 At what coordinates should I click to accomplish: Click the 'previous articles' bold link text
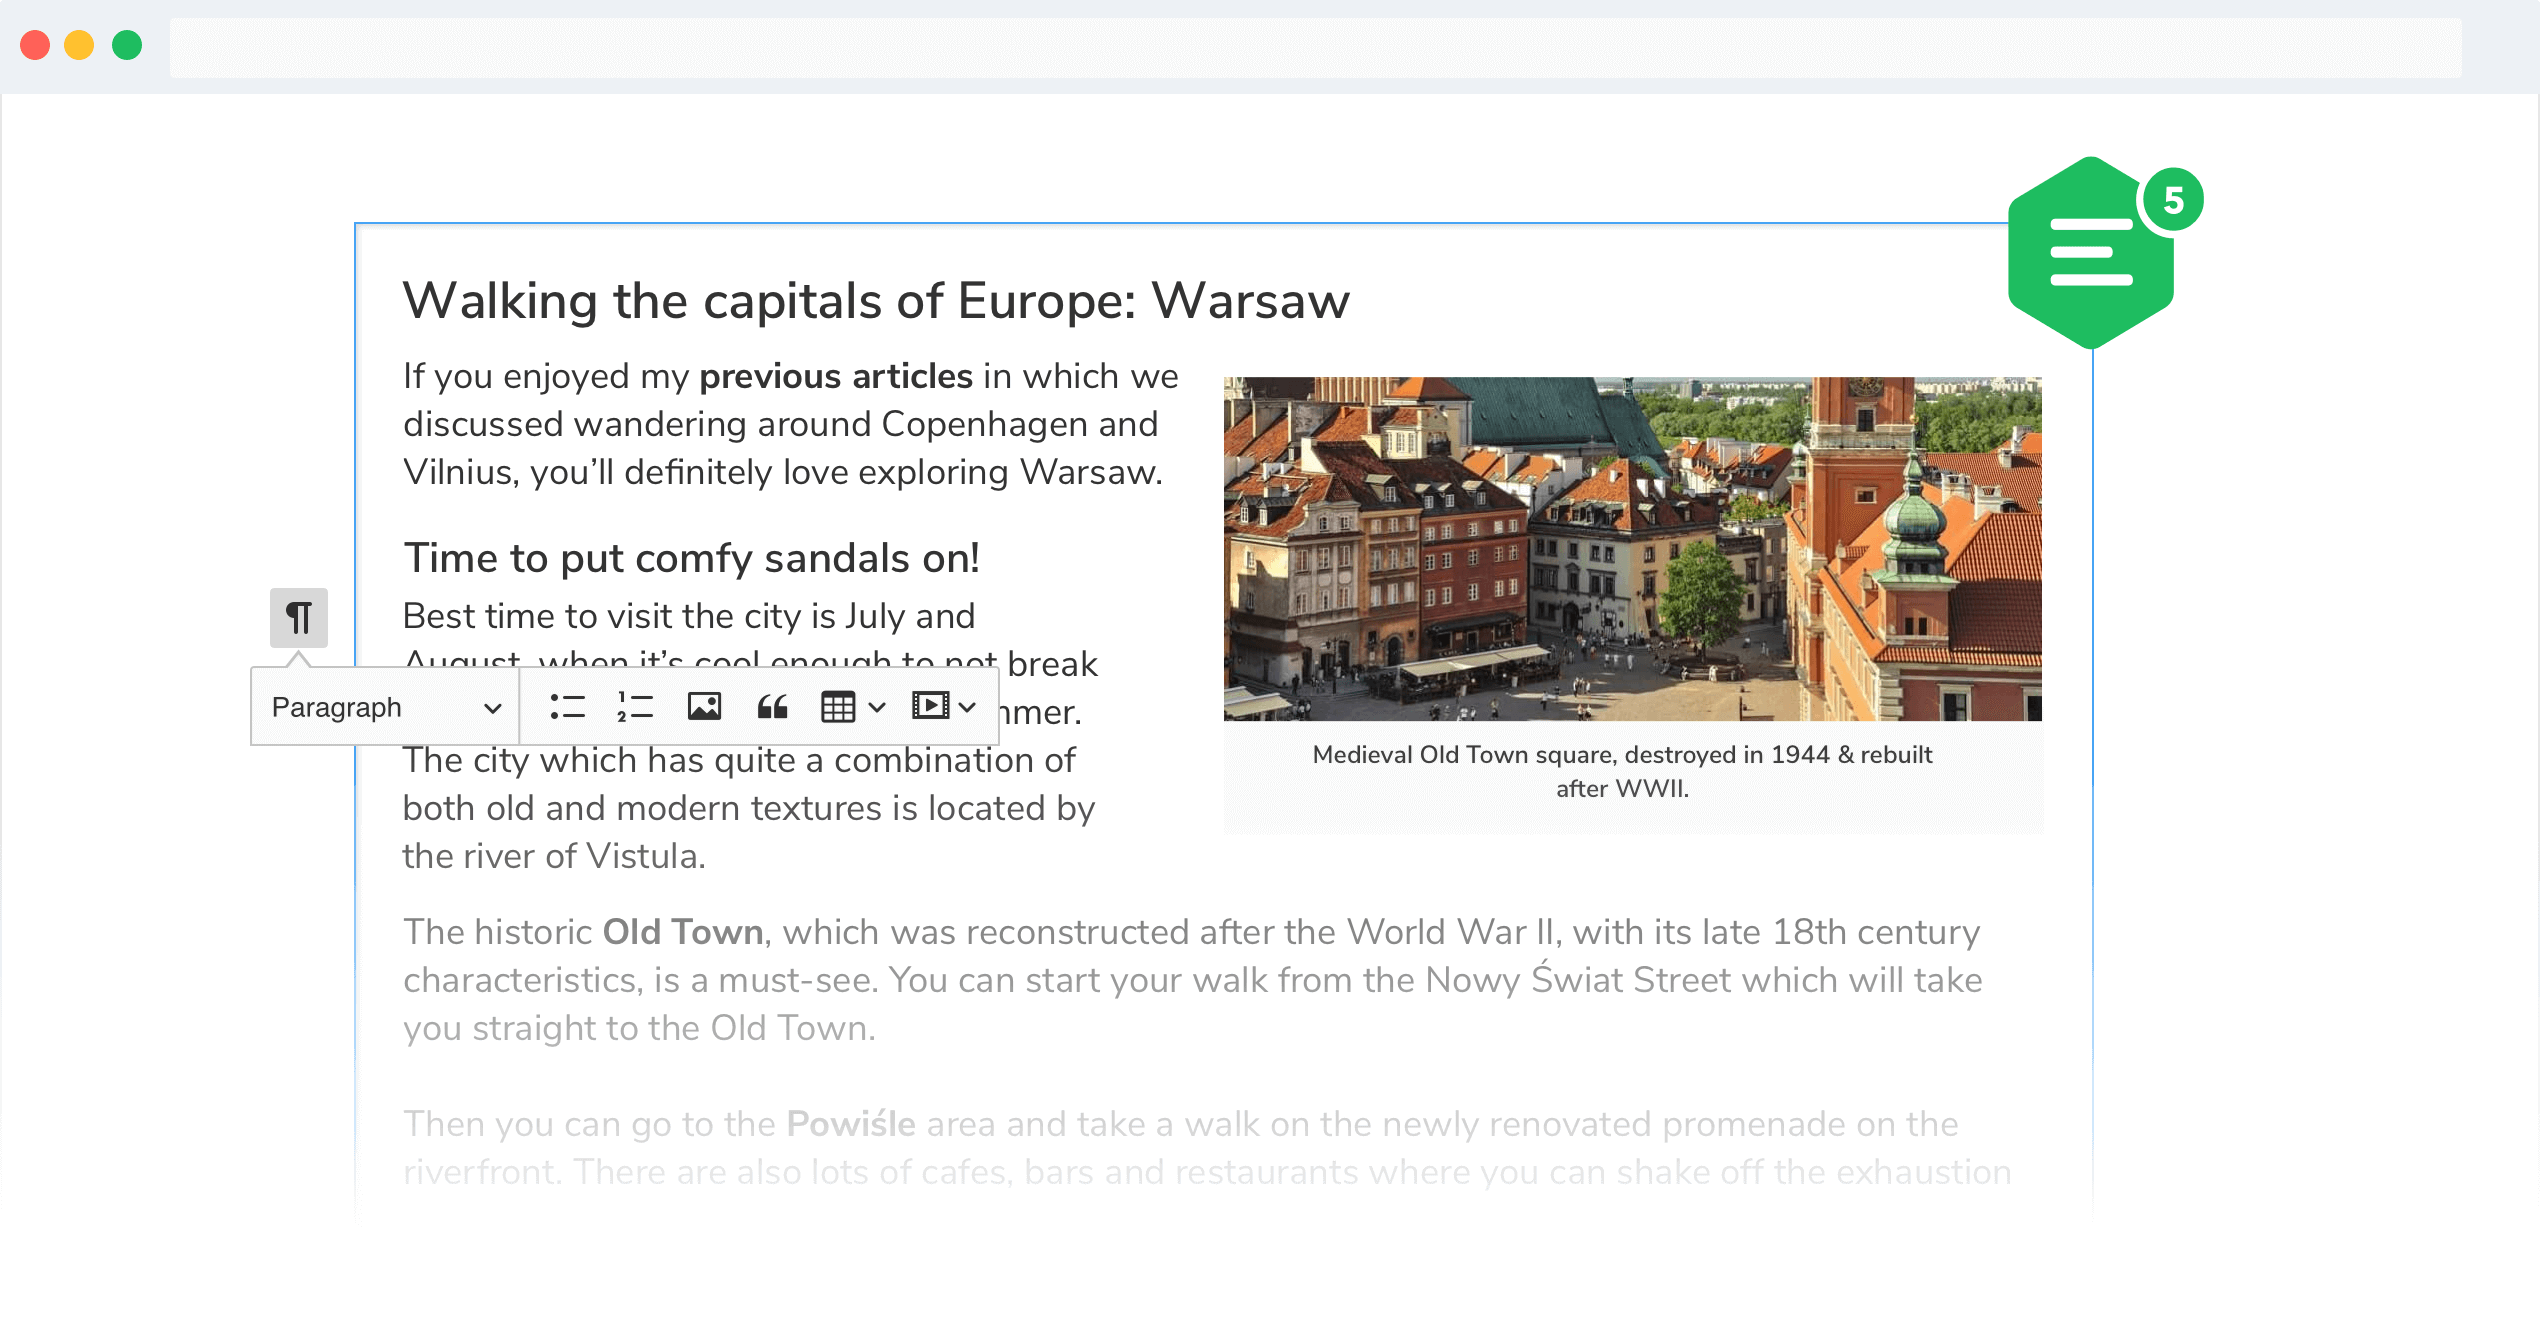(x=835, y=376)
